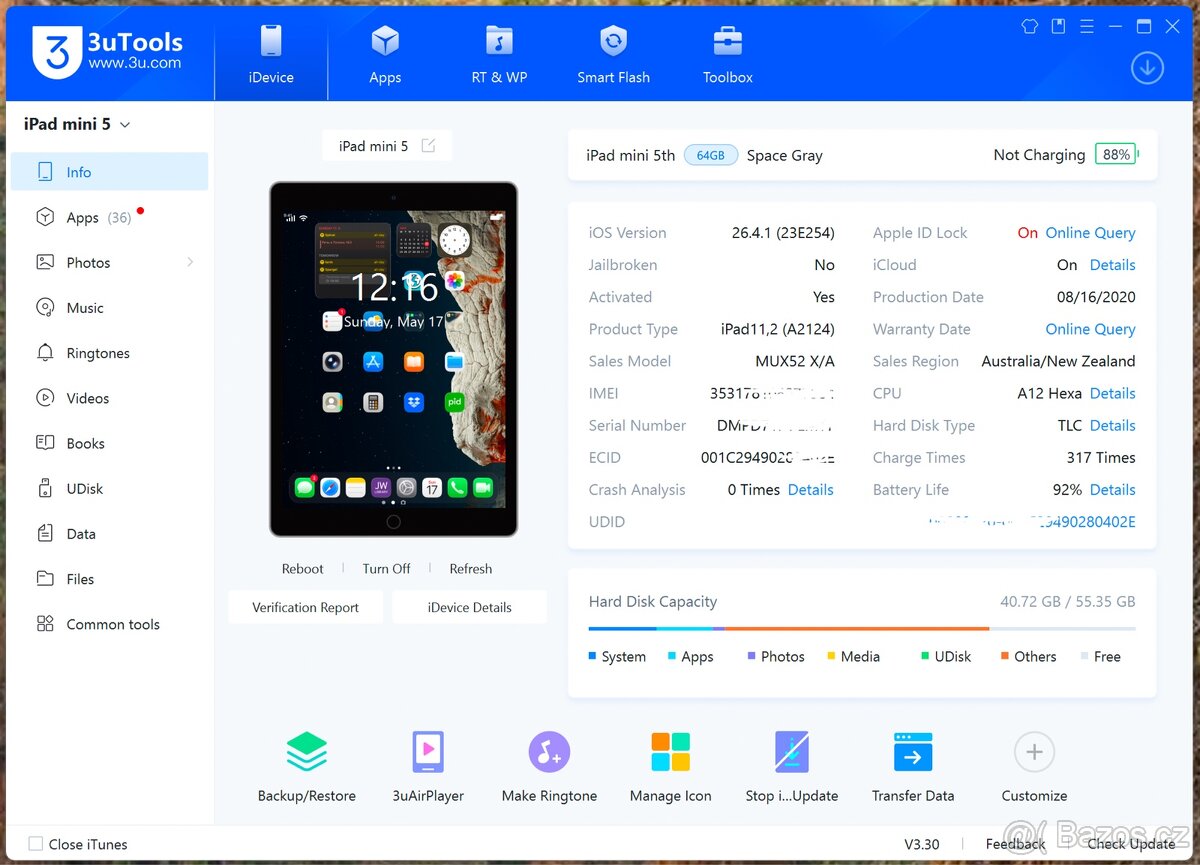Open Stop iOS Update tool

tap(791, 767)
